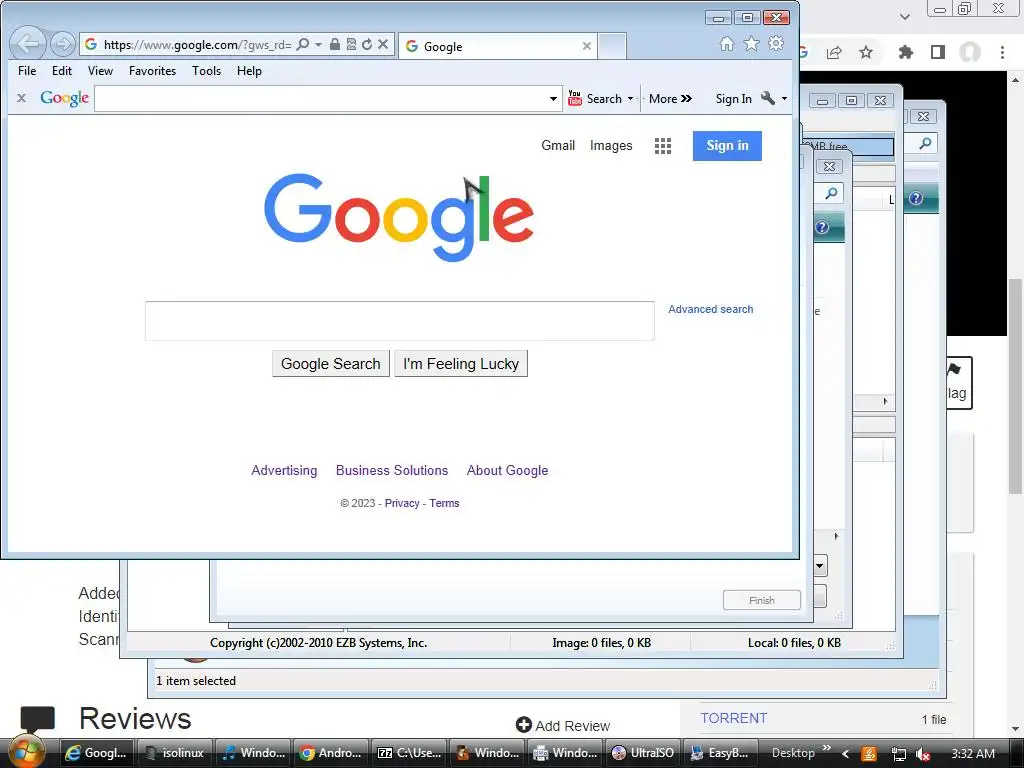Click Sign In on the Google Toolbar
Screen dimensions: 1024x768
pos(733,99)
